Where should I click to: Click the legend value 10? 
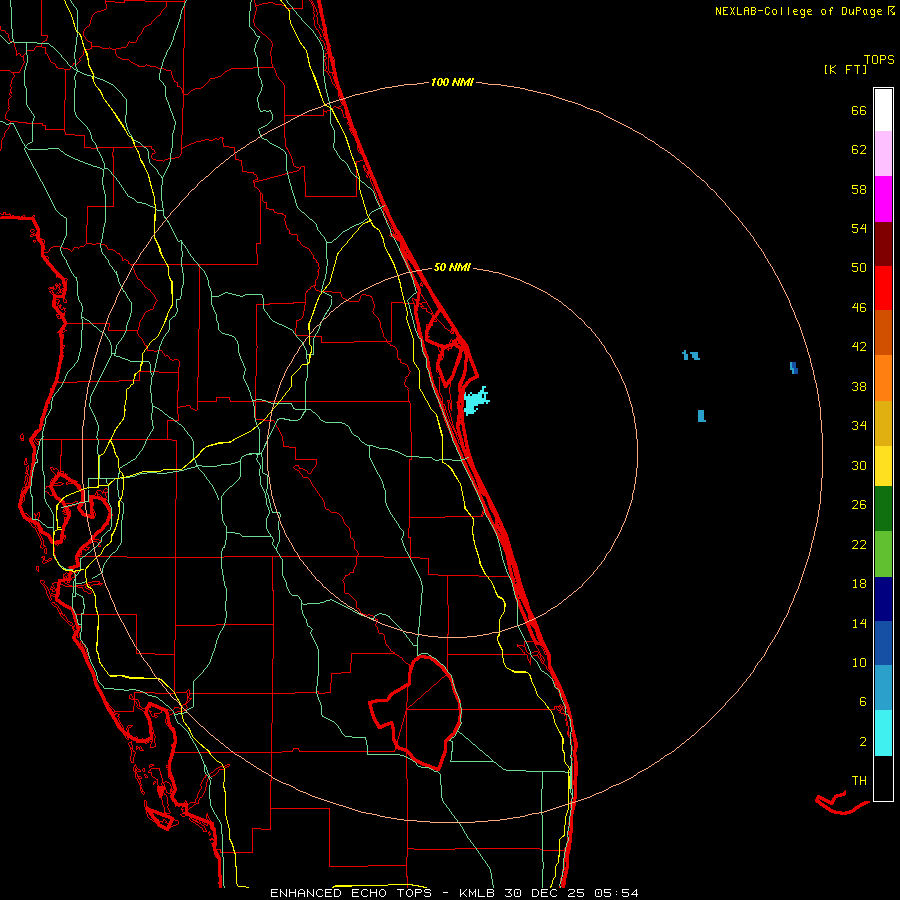click(859, 662)
